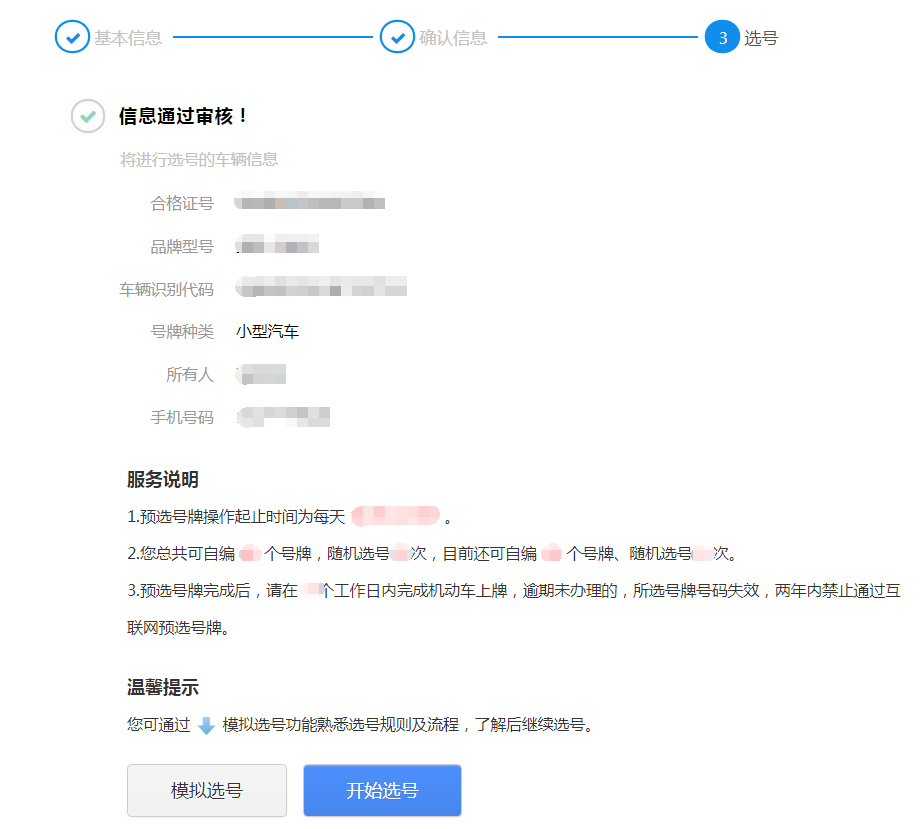The width and height of the screenshot is (922, 829).
Task: Click the blurred 手机号码 value
Action: [x=283, y=417]
